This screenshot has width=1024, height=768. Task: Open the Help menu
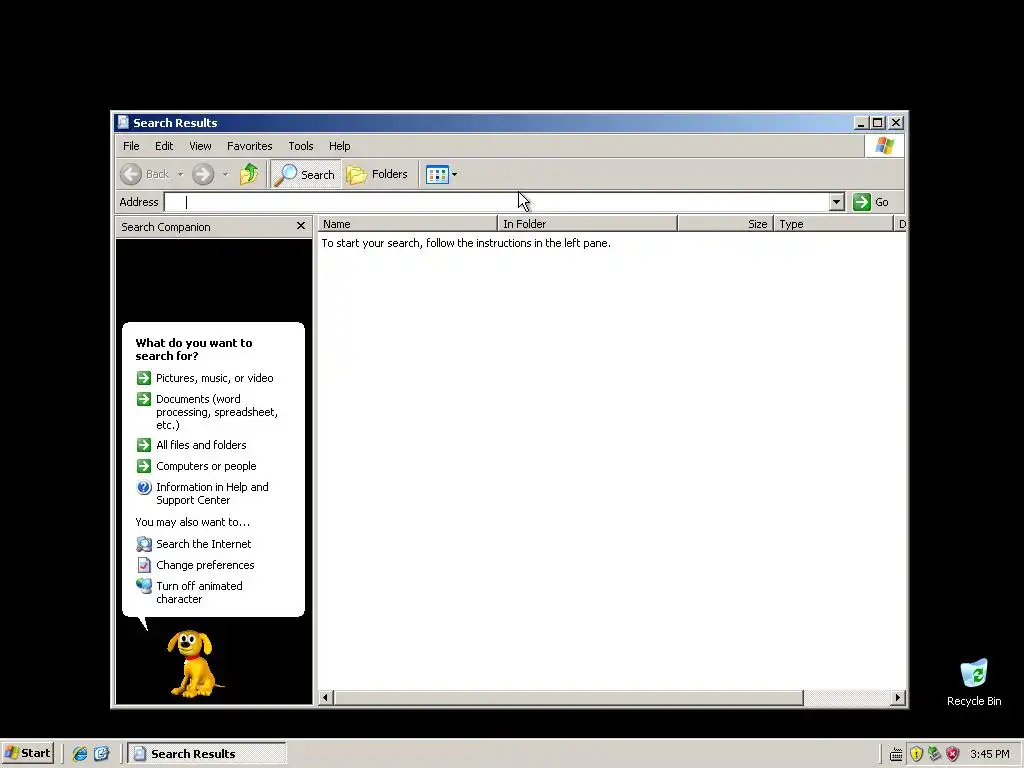[x=340, y=146]
